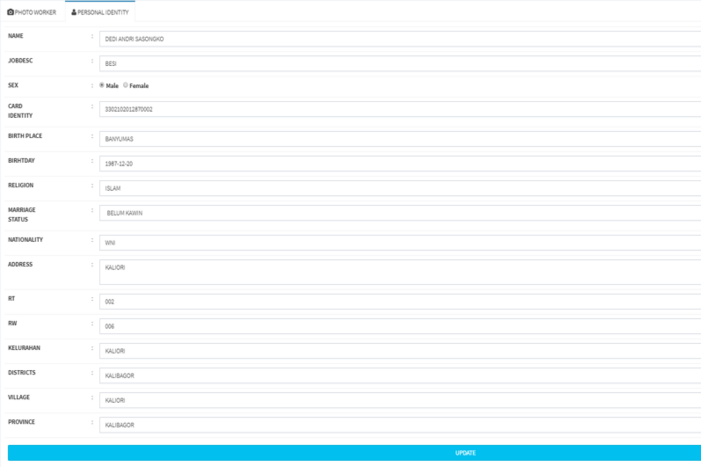Select the Female radio button

pos(126,85)
